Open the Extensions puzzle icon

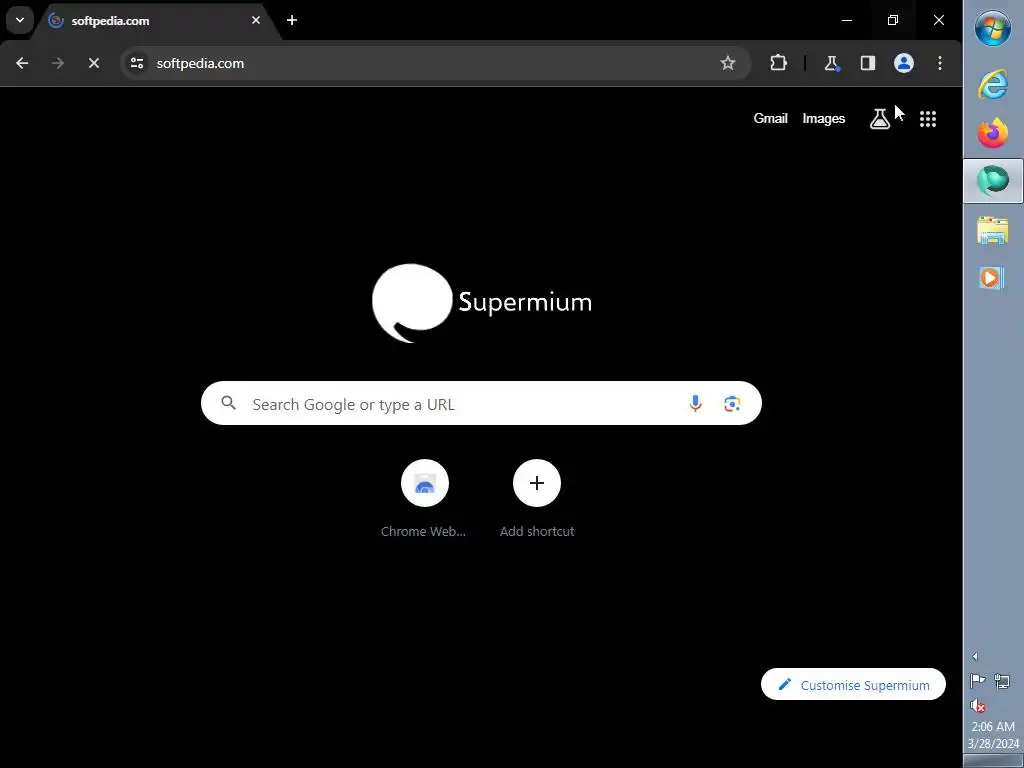click(x=778, y=63)
